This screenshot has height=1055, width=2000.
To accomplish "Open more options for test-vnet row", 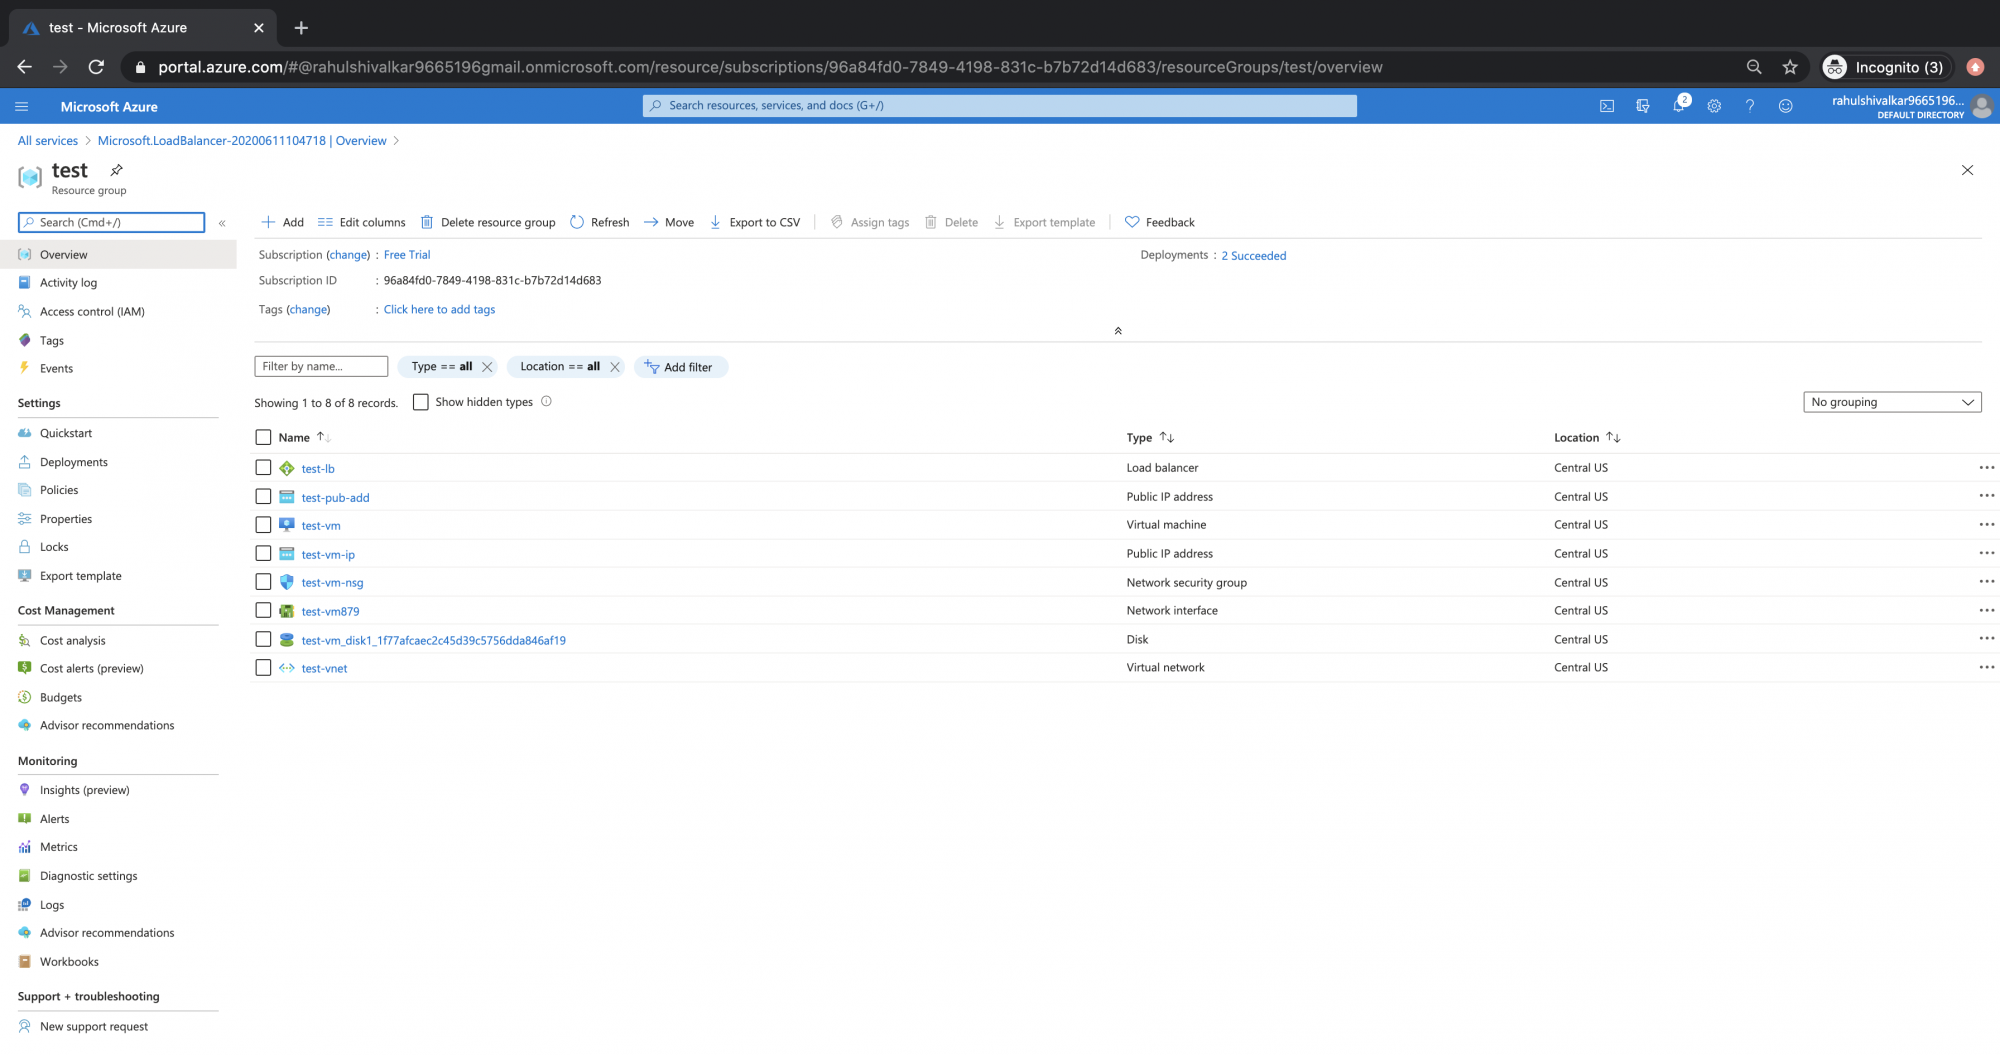I will 1986,668.
